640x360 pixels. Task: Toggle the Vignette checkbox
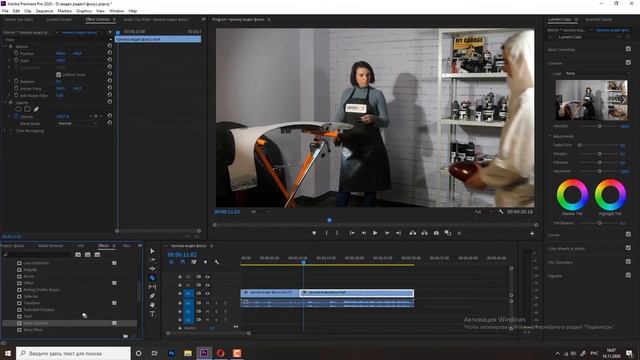(628, 276)
